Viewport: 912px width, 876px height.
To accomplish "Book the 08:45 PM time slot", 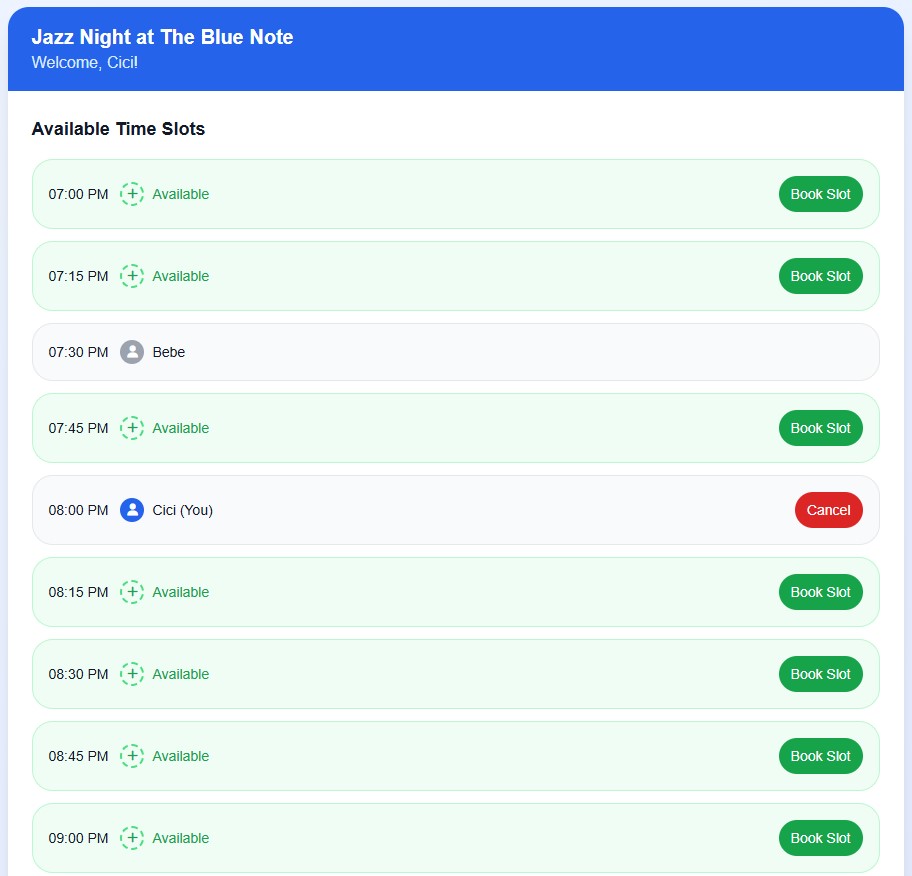I will click(820, 756).
